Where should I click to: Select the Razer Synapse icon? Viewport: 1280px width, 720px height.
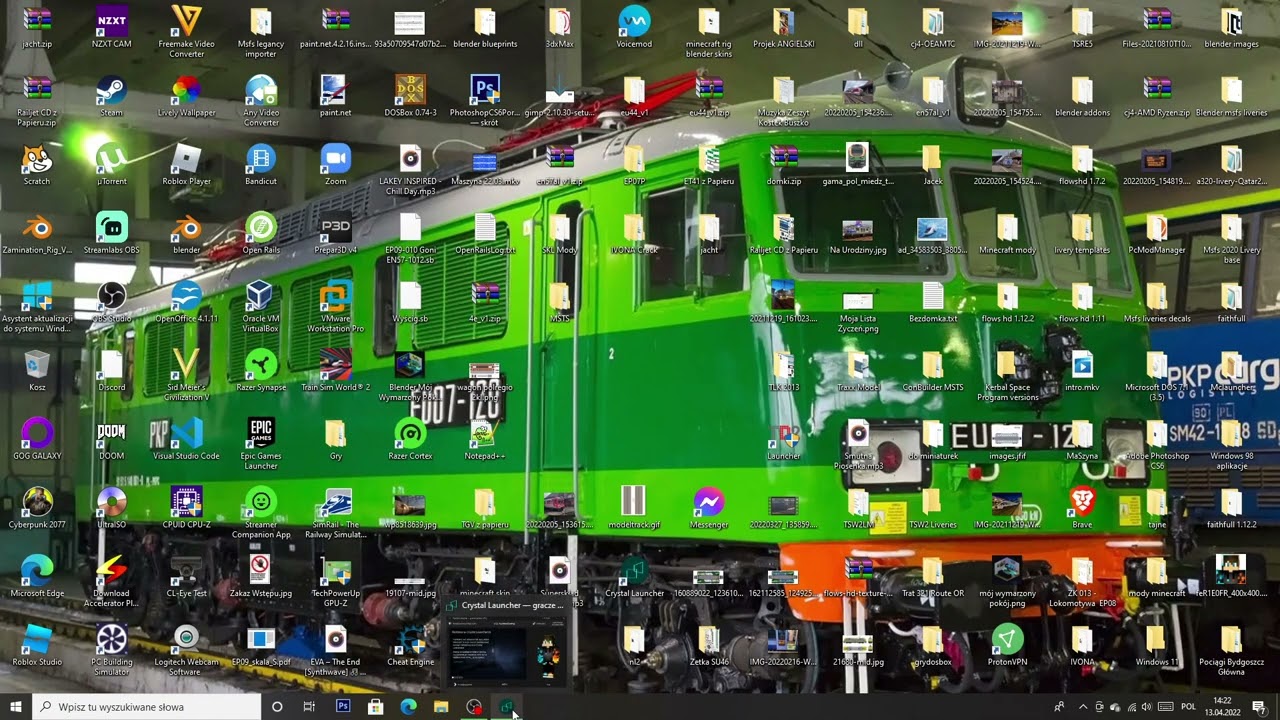click(261, 370)
